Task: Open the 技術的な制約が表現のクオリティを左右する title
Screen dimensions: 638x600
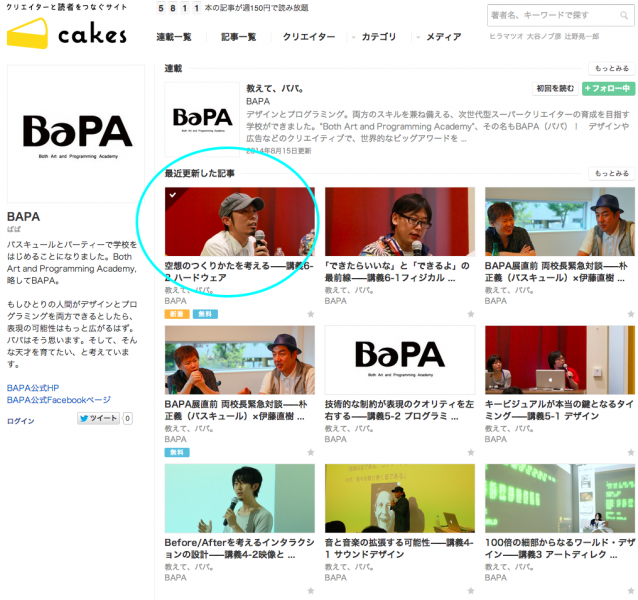Action: point(399,410)
